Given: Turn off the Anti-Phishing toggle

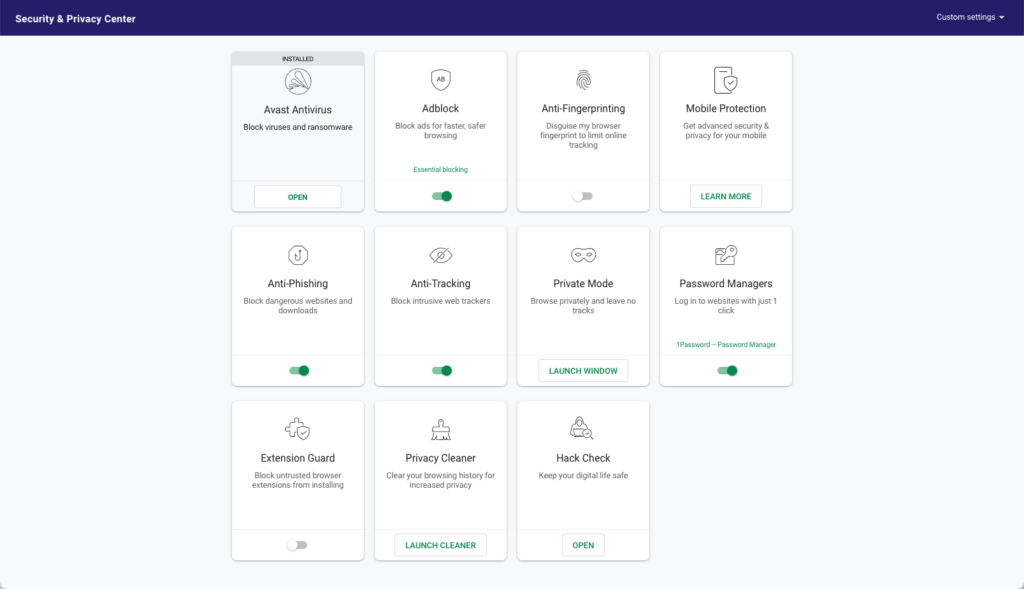Looking at the screenshot, I should point(297,370).
